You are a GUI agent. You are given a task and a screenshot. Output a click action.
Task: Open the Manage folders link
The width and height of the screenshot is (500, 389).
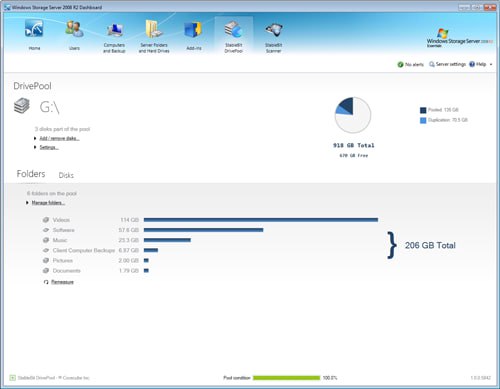tap(48, 202)
